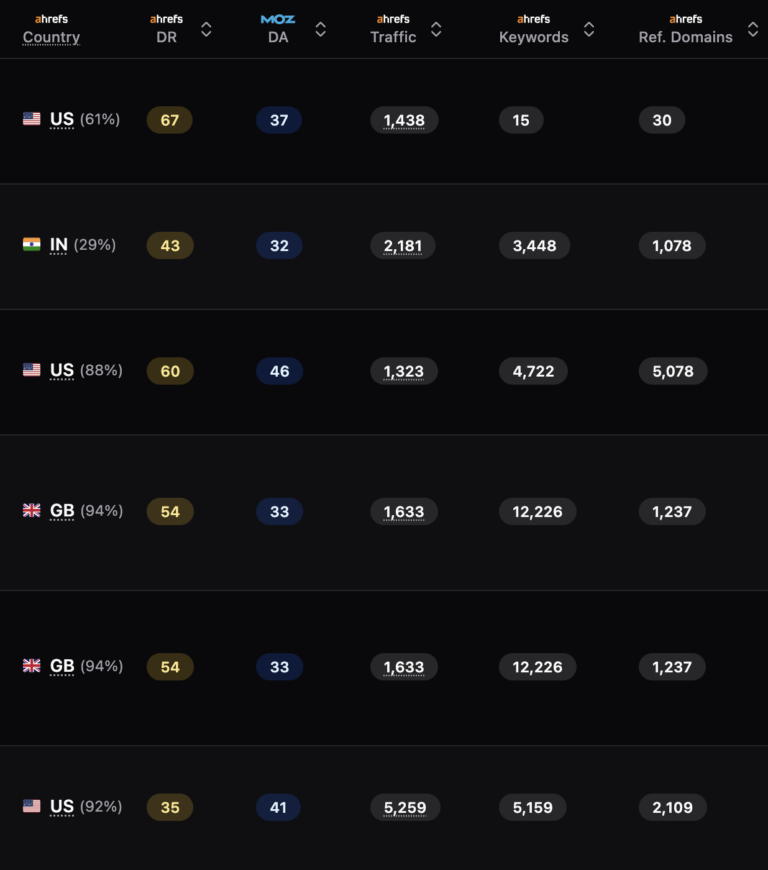Image resolution: width=768 pixels, height=870 pixels.
Task: Click the US flag in the 61% row
Action: pyautogui.click(x=32, y=119)
